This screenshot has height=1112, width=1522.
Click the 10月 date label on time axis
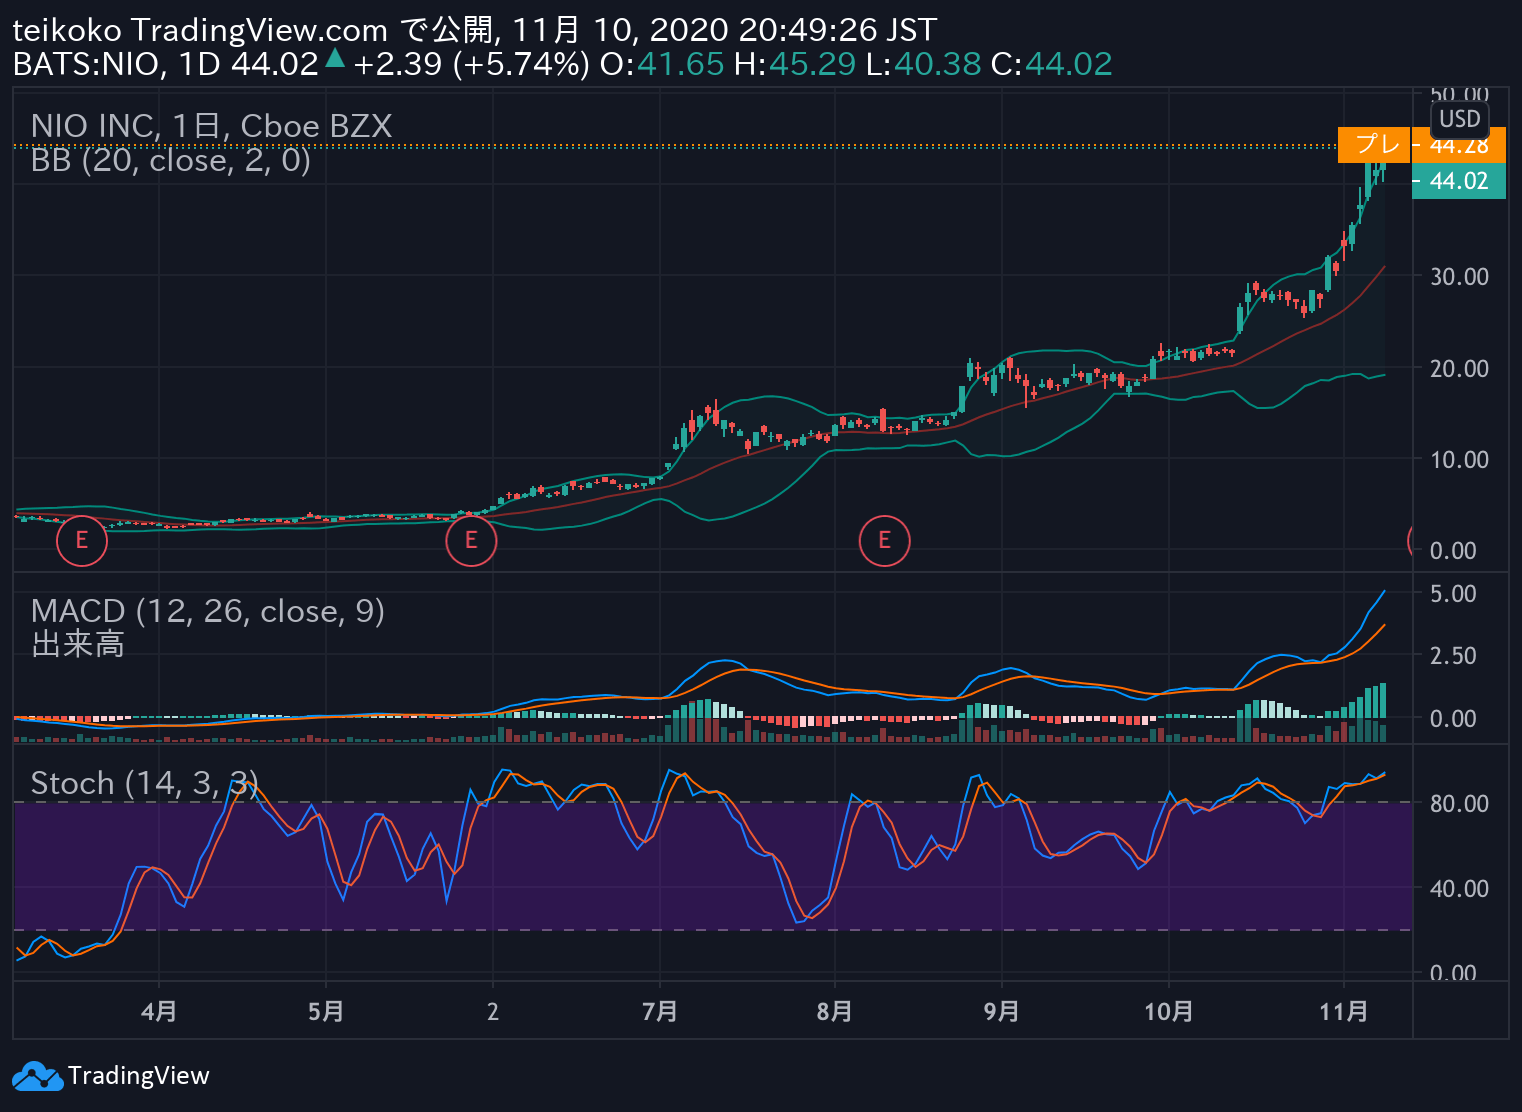coord(1168,1011)
